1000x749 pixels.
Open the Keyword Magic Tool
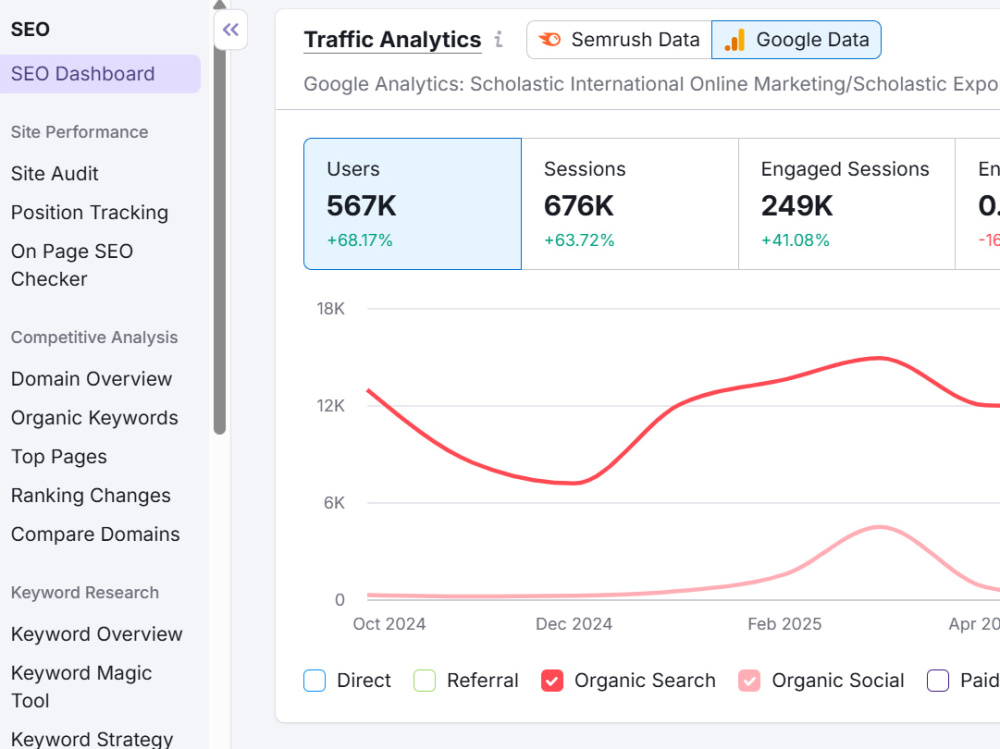tap(82, 686)
